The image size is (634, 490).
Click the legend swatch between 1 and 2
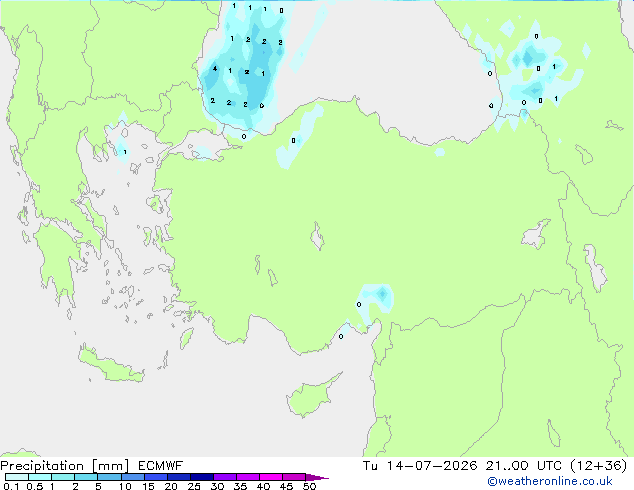point(63,477)
